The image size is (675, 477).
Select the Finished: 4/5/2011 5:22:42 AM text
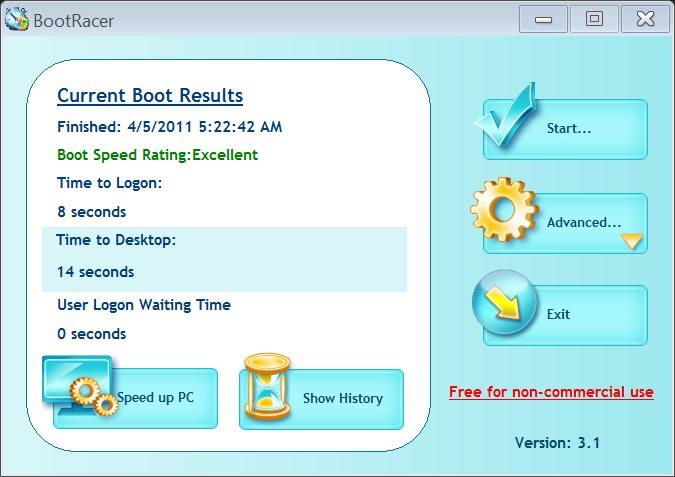tap(170, 127)
